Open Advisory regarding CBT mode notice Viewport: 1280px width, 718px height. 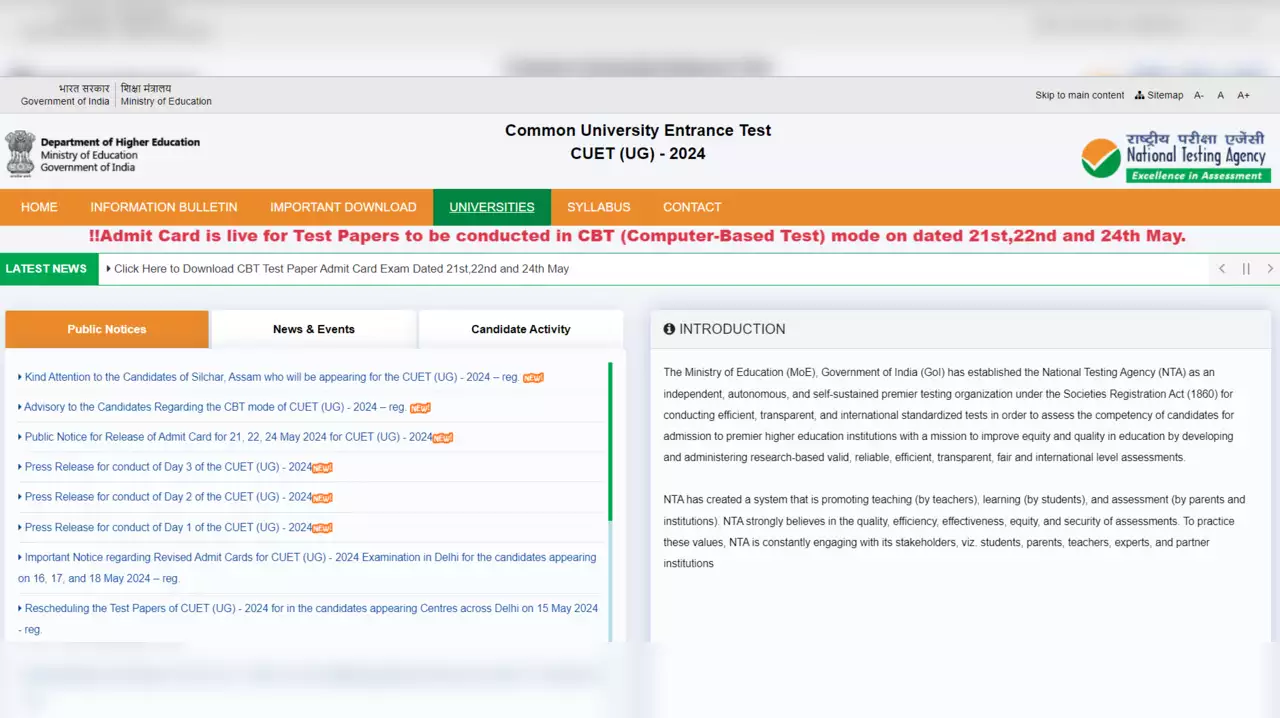(215, 407)
